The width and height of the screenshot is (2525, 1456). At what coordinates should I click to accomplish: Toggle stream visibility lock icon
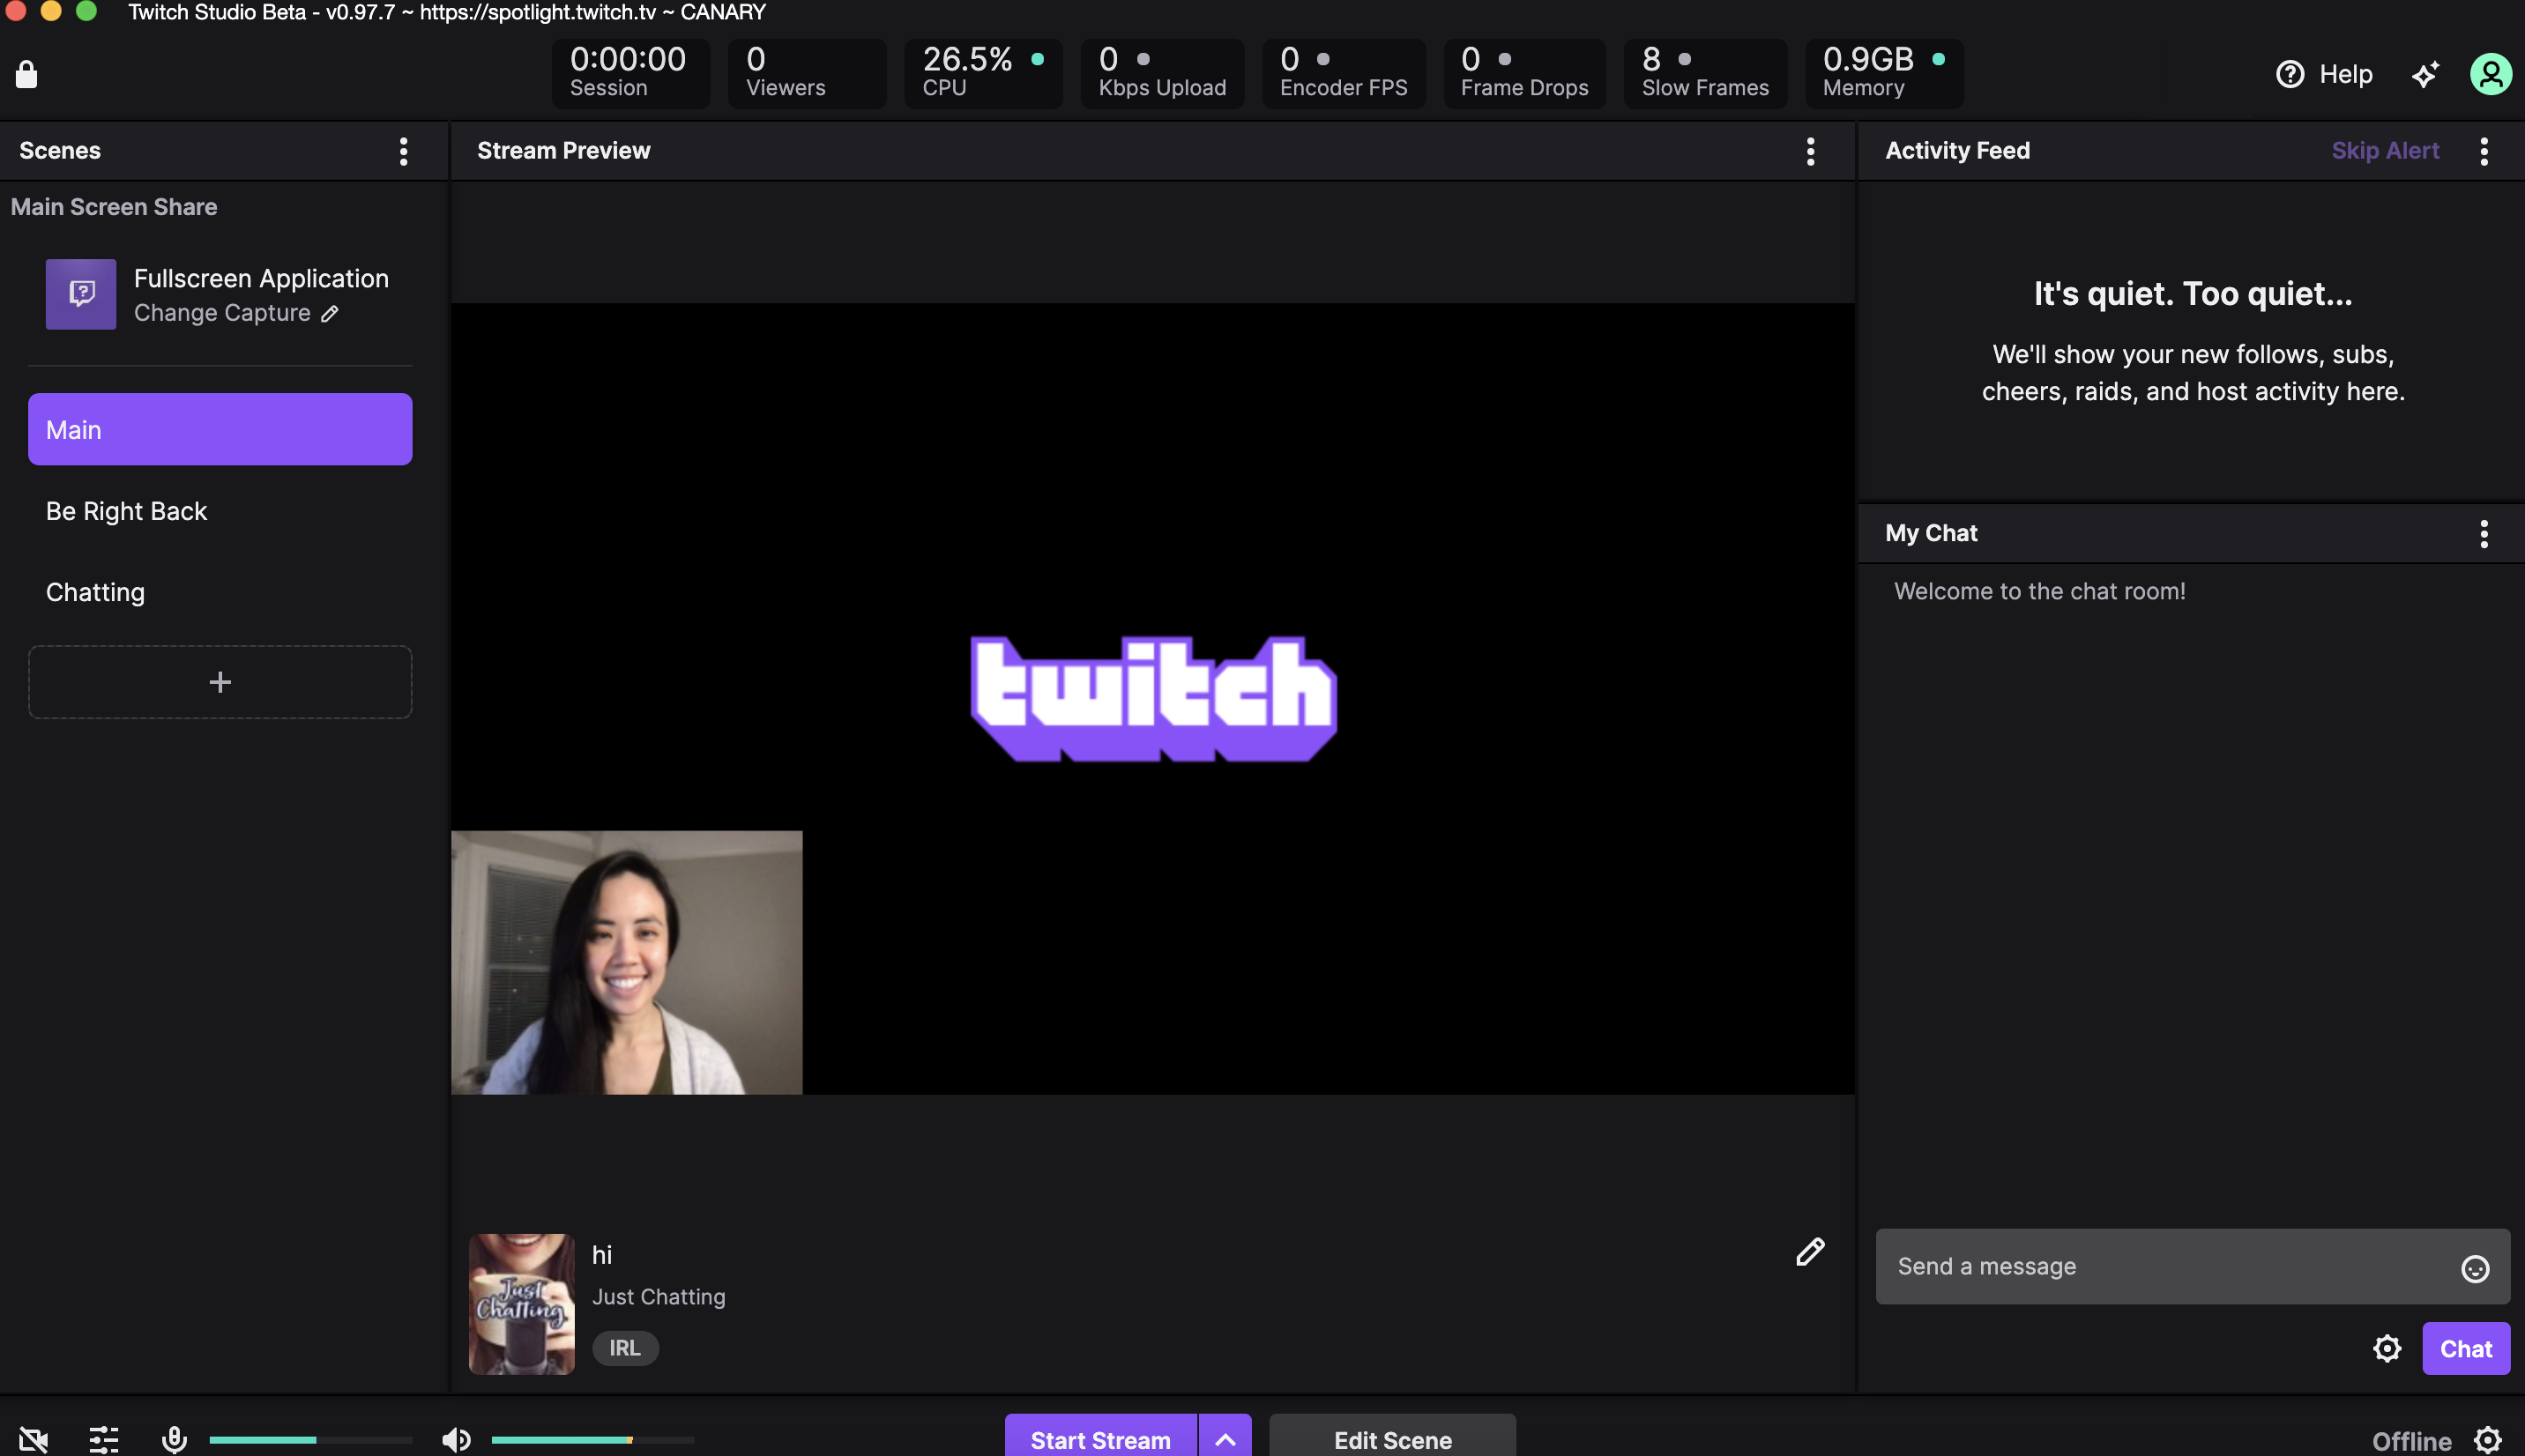pyautogui.click(x=26, y=71)
